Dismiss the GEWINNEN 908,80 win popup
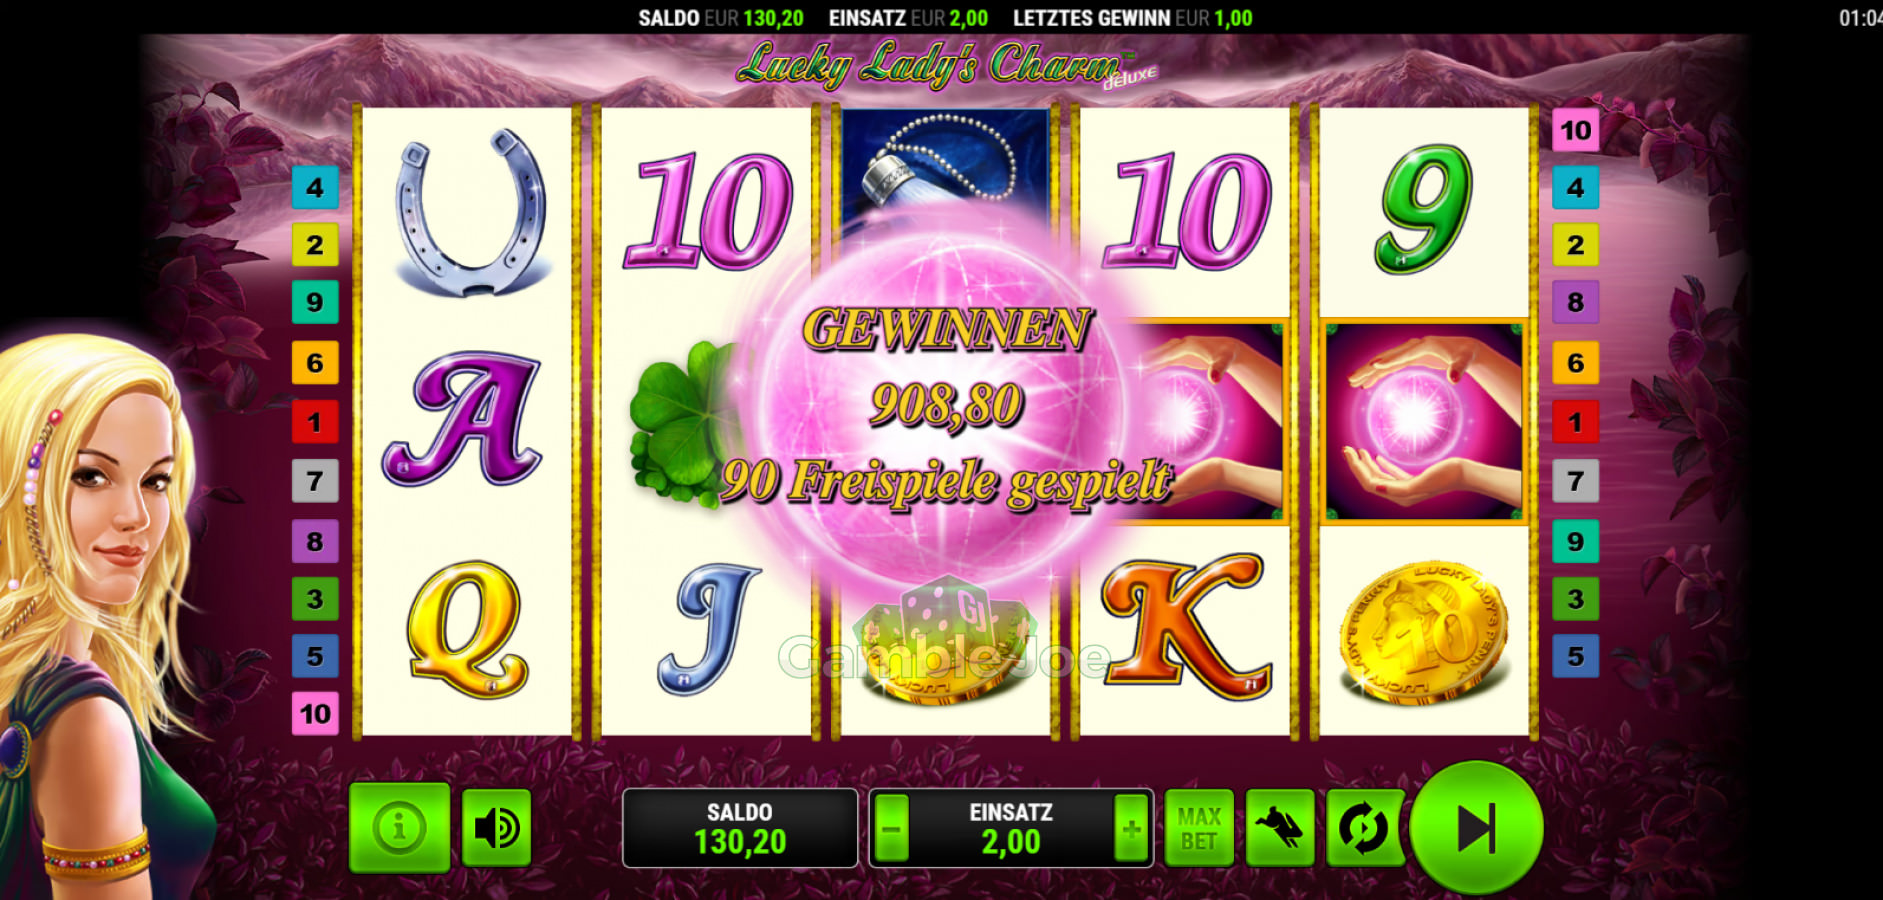This screenshot has width=1883, height=900. coord(945,405)
